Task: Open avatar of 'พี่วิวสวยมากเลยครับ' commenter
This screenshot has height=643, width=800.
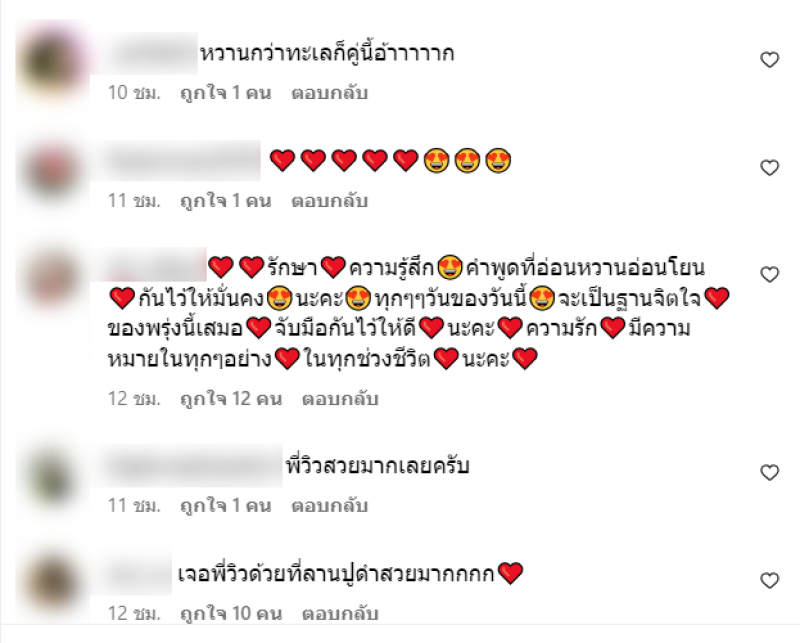Action: pos(52,476)
